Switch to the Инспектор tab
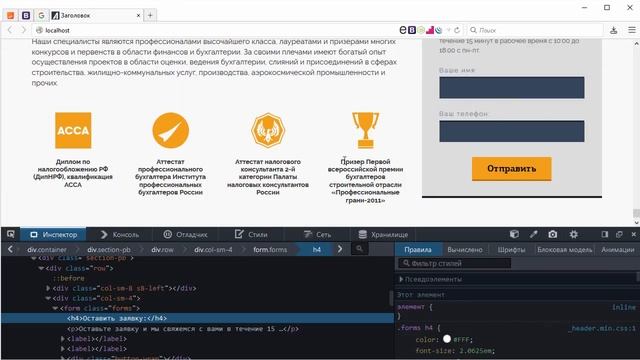The height and width of the screenshot is (360, 640). click(x=53, y=235)
